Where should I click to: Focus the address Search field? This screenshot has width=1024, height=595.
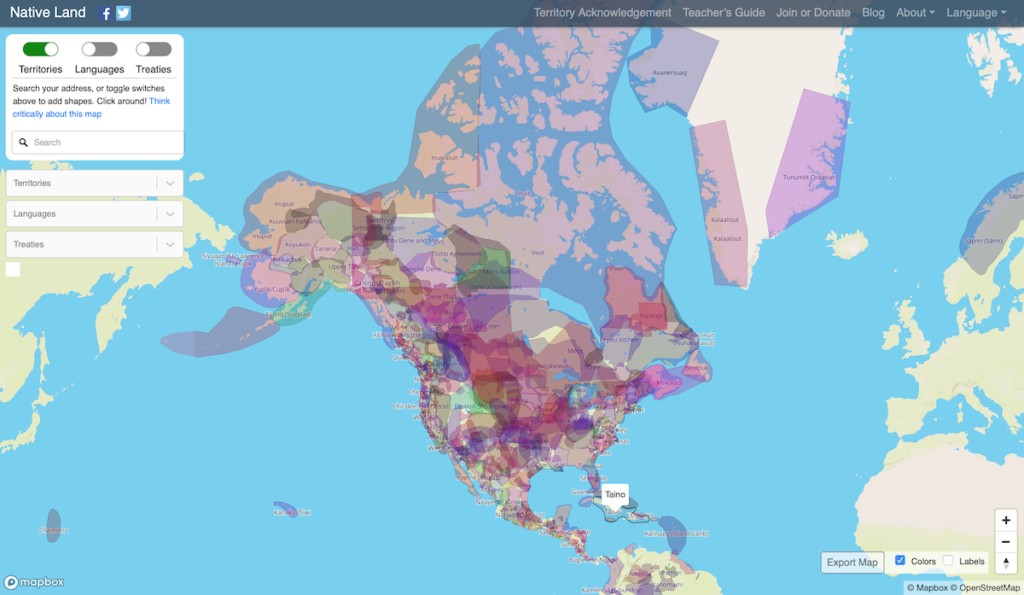98,142
